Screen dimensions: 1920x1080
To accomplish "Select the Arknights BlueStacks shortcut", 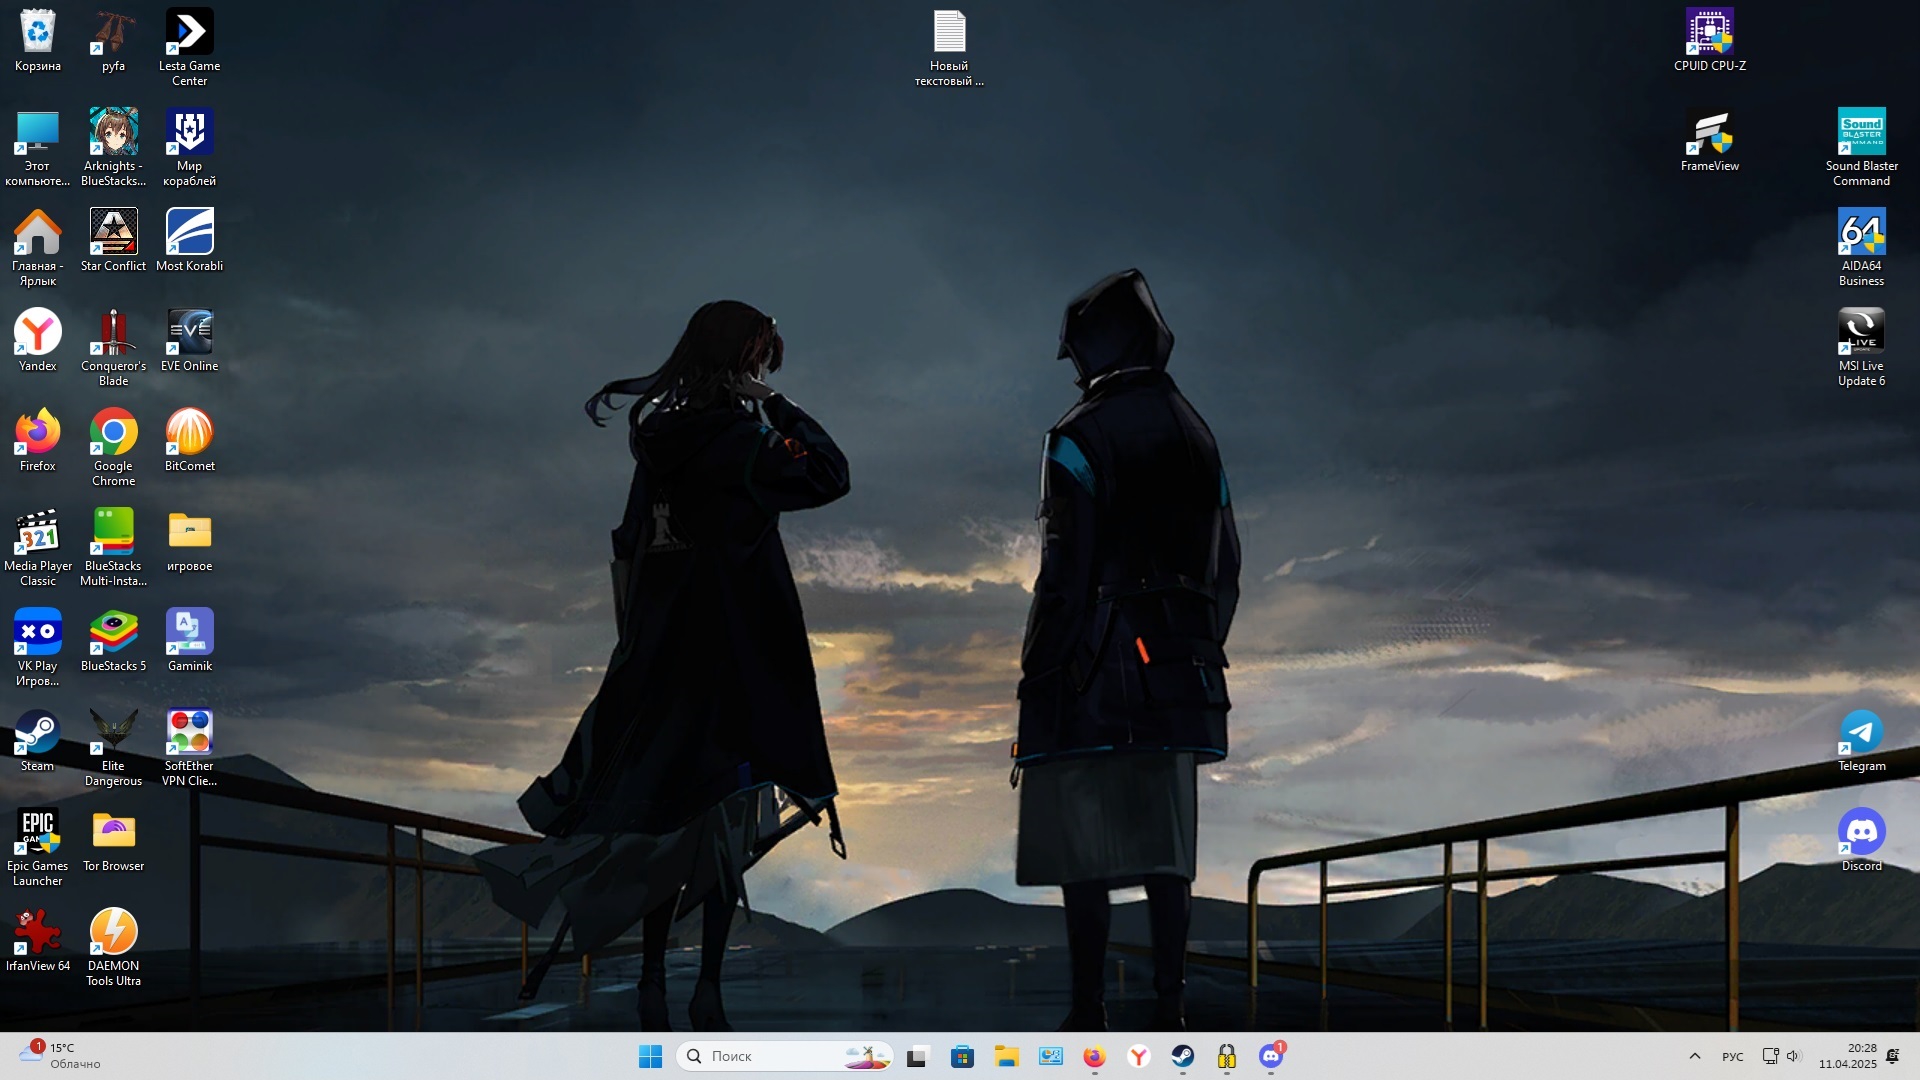I will [x=113, y=148].
